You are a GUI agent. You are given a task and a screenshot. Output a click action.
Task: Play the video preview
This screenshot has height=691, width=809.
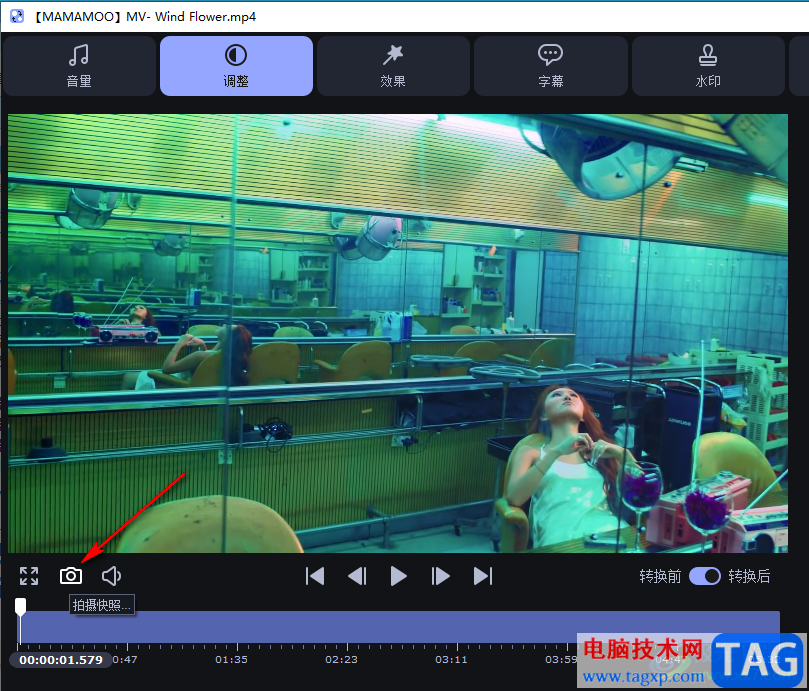[398, 576]
